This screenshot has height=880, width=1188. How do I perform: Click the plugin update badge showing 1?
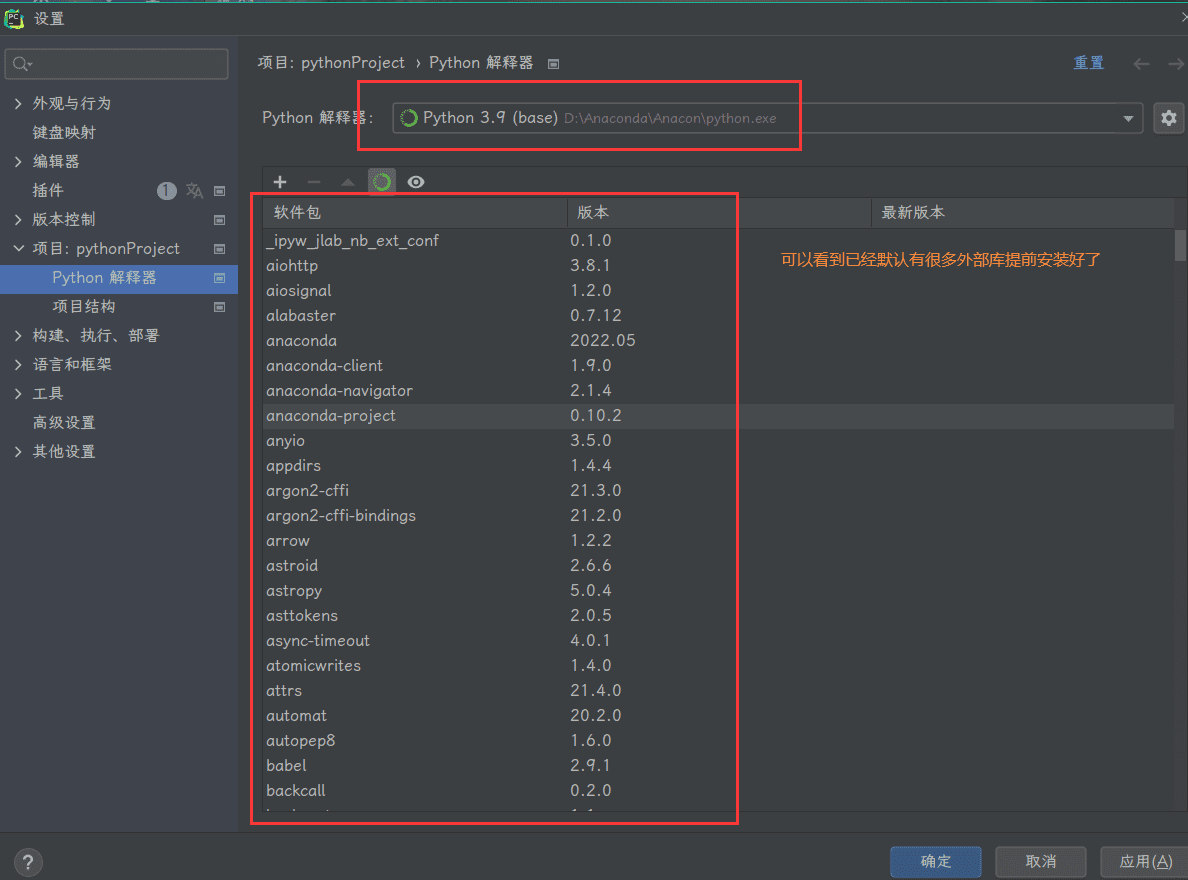[167, 191]
